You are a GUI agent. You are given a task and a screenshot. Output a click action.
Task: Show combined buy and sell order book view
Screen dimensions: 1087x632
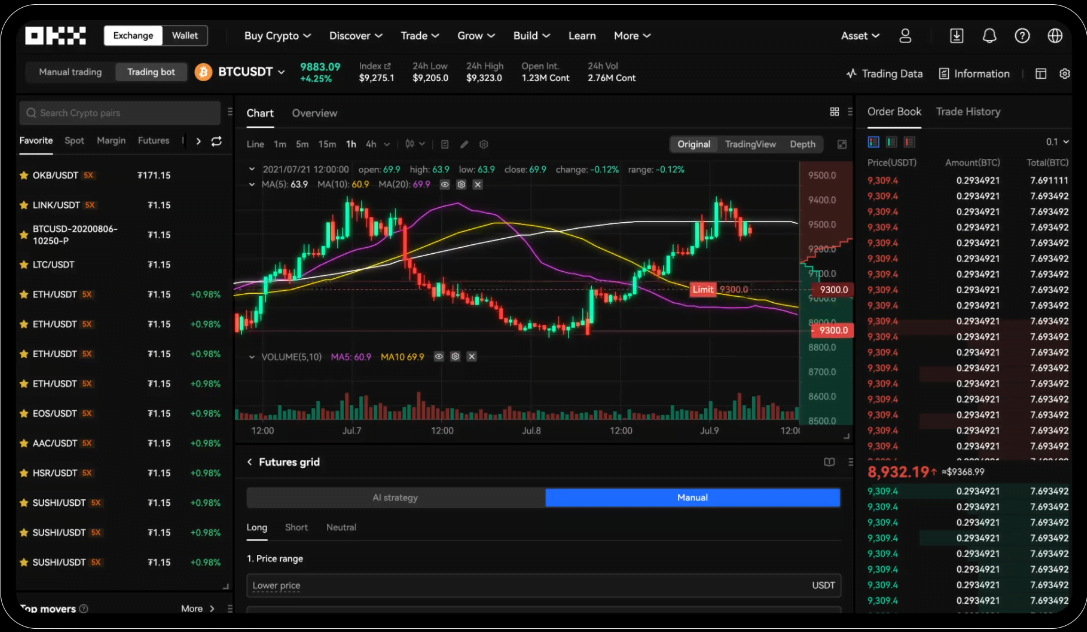pos(873,142)
